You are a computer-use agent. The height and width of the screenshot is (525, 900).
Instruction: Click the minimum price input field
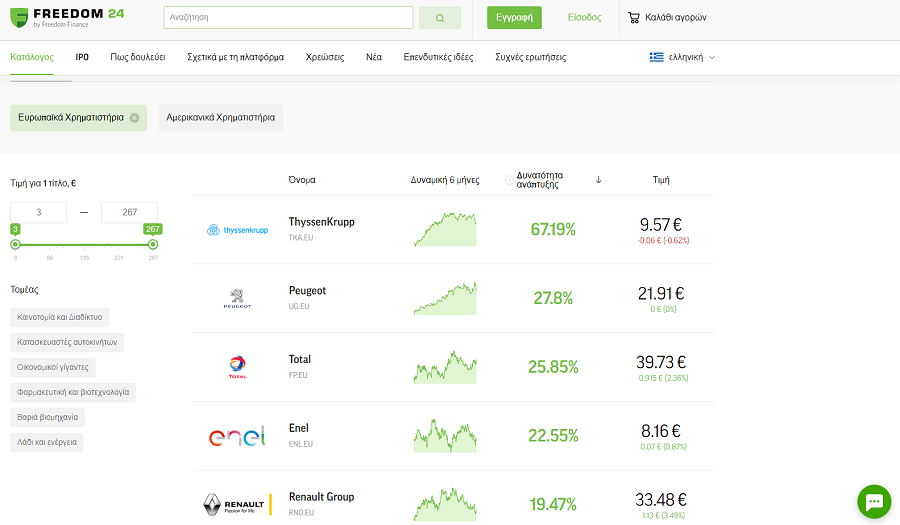click(38, 212)
